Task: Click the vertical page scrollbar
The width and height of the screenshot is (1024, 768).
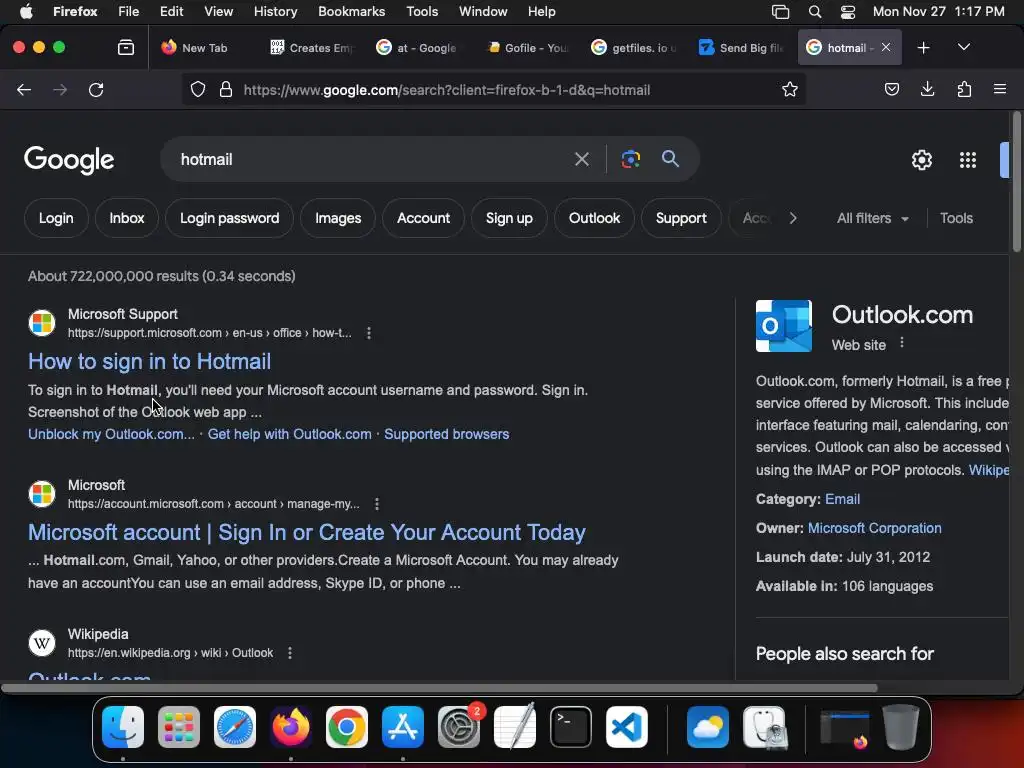Action: coord(1016,182)
